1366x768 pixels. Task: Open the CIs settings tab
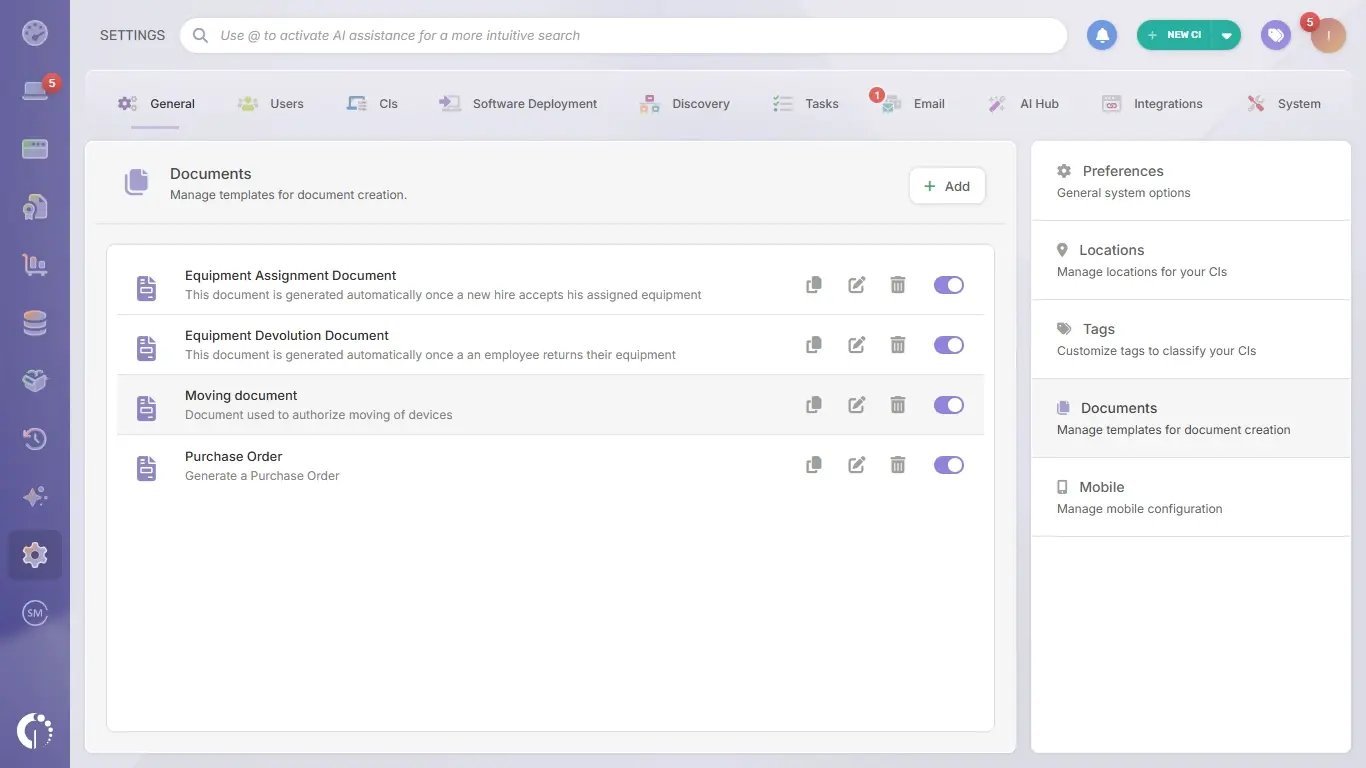click(372, 103)
